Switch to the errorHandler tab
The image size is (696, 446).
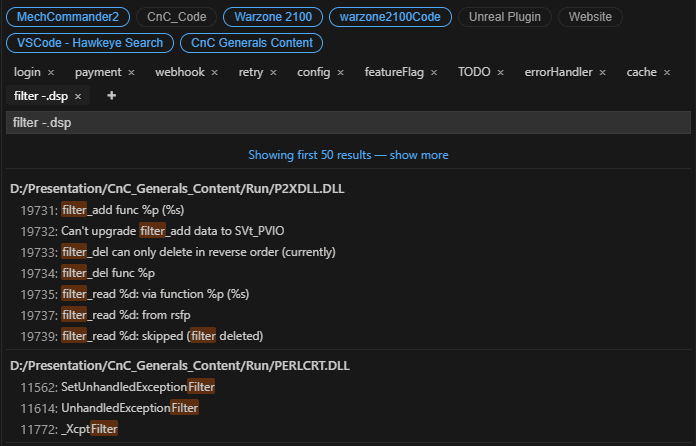click(558, 72)
